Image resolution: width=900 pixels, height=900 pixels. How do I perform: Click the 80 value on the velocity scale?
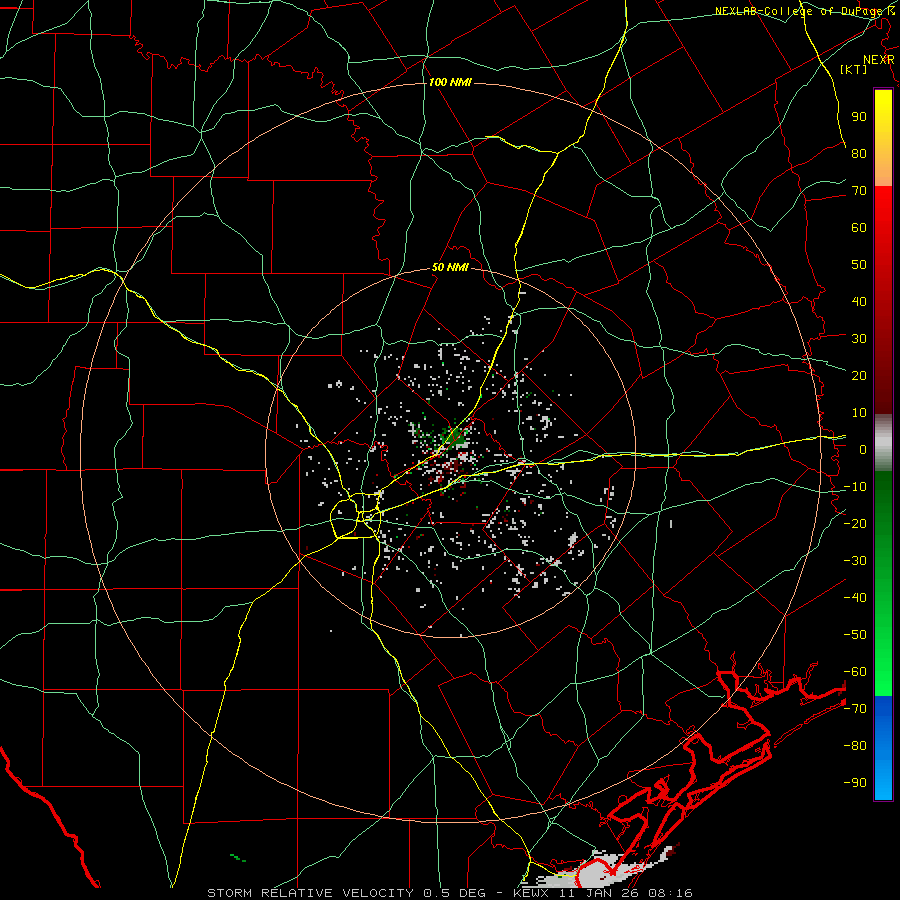coord(859,153)
